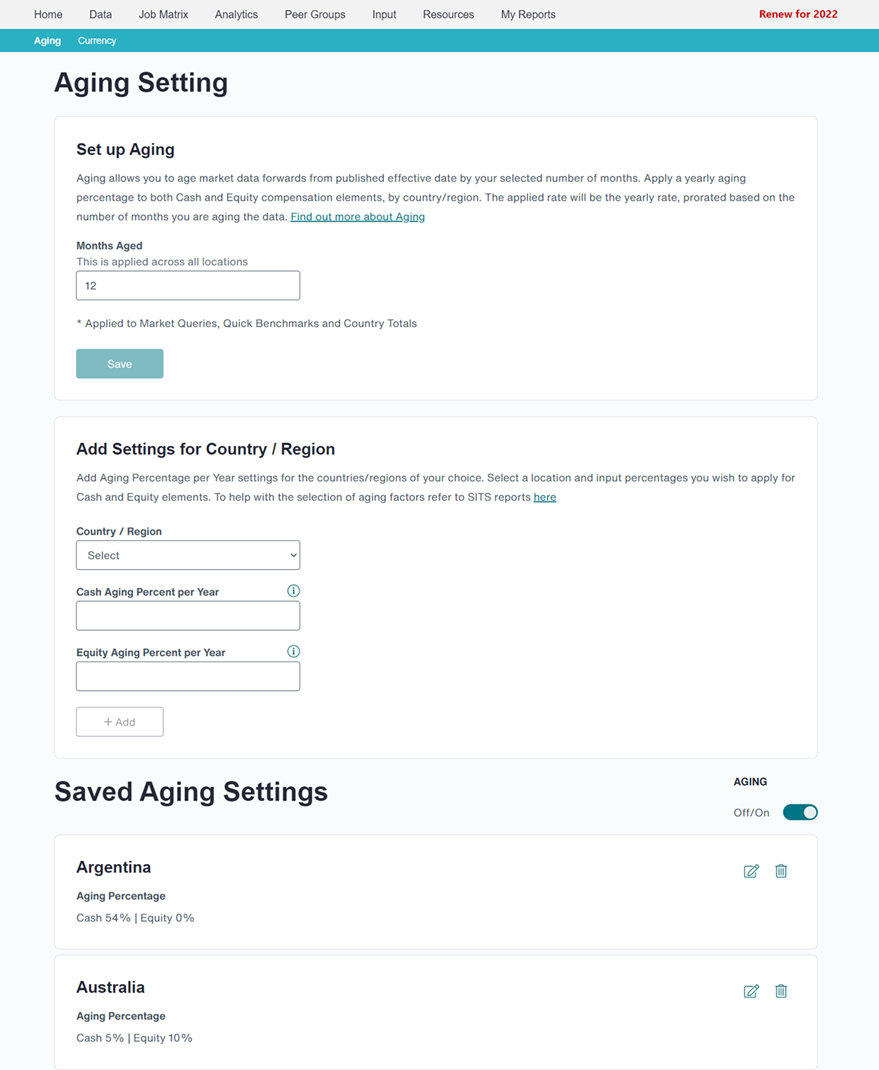Open the Peer Groups menu
The height and width of the screenshot is (1070, 879).
[315, 14]
